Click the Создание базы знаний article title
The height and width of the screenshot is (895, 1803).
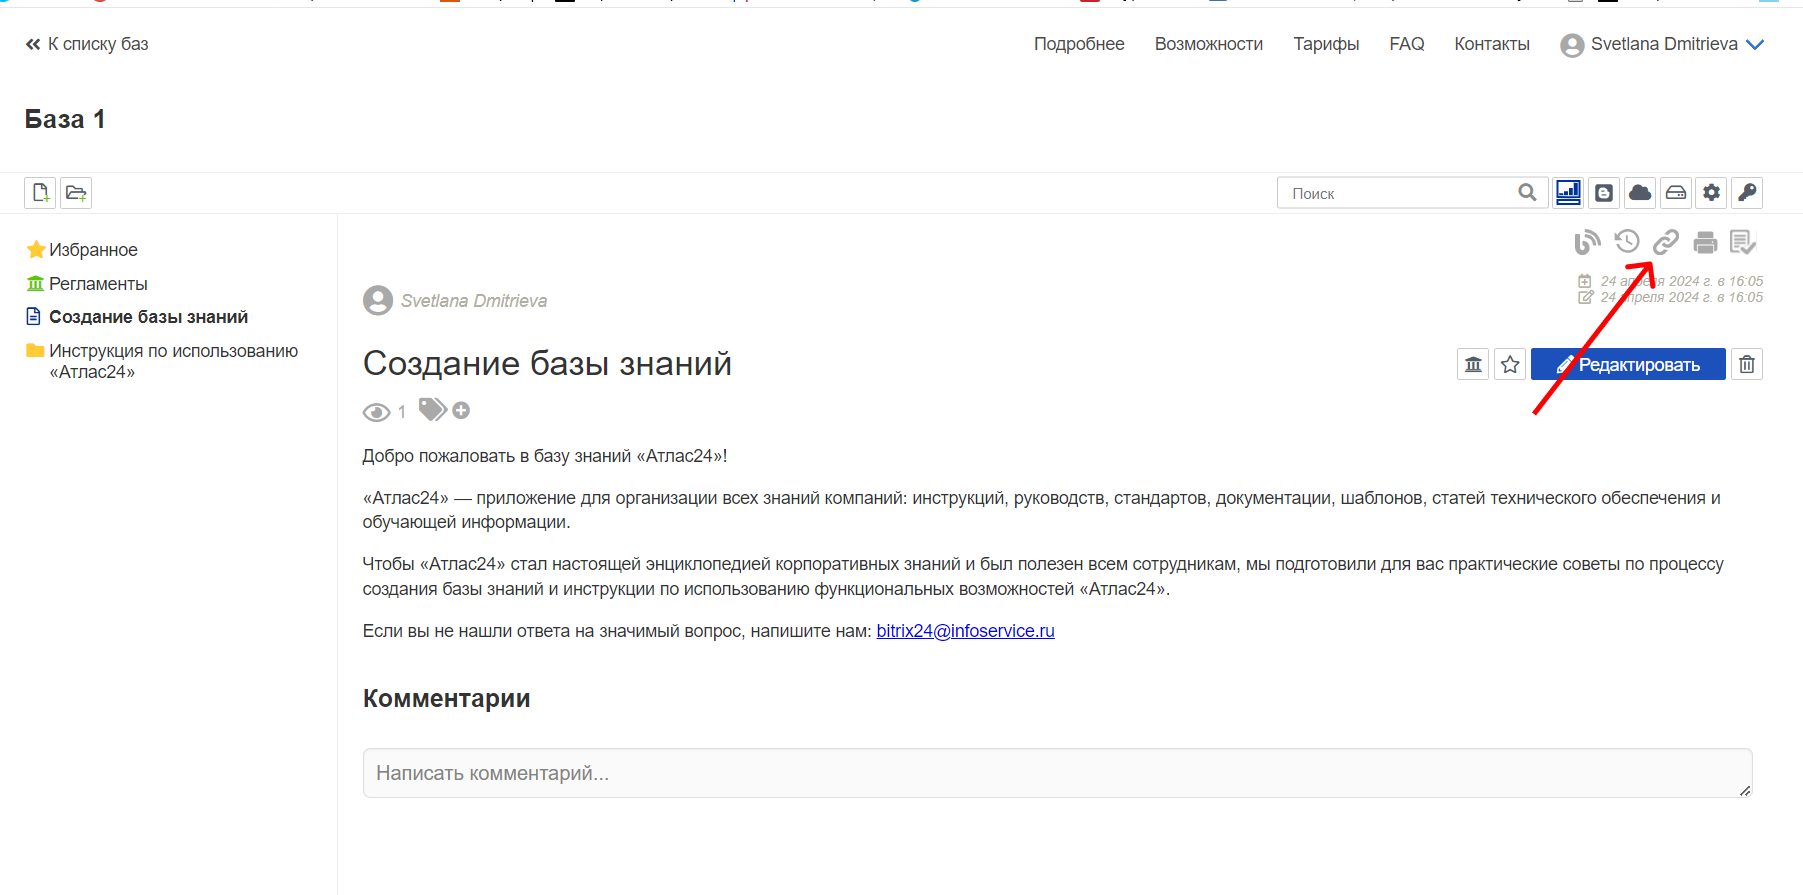[x=547, y=363]
